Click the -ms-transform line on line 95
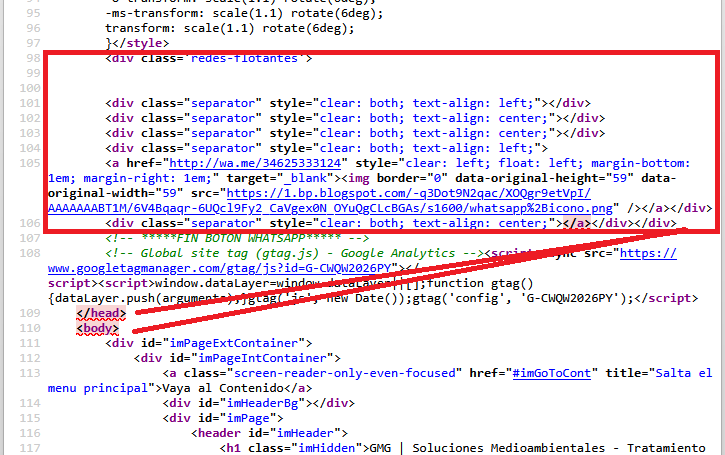Viewport: 725px width, 455px height. point(244,13)
